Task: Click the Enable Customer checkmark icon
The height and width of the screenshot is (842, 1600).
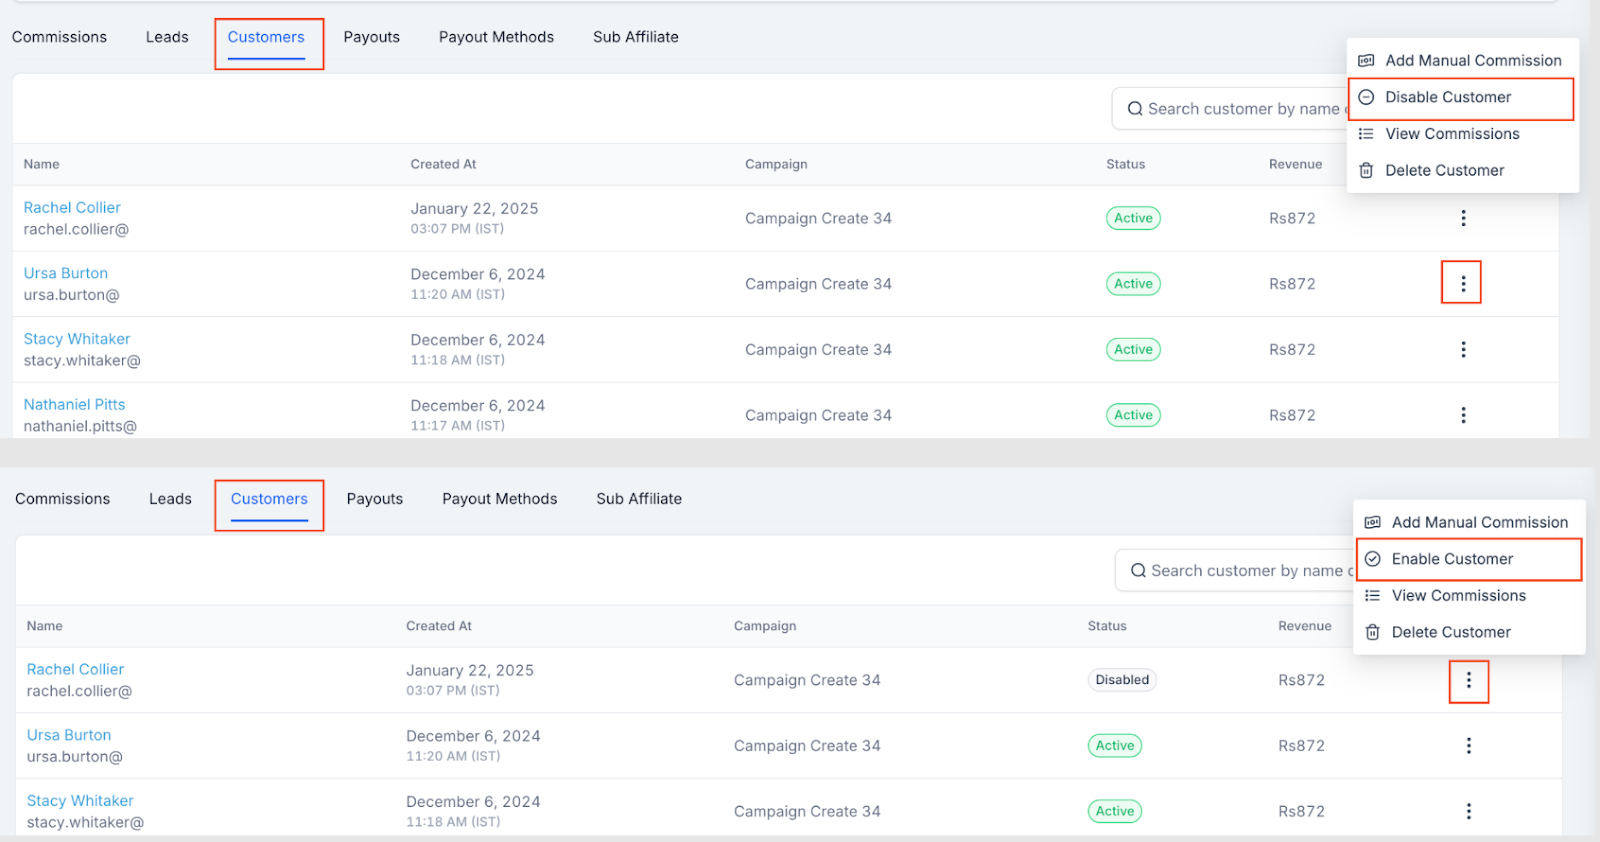Action: (1373, 559)
